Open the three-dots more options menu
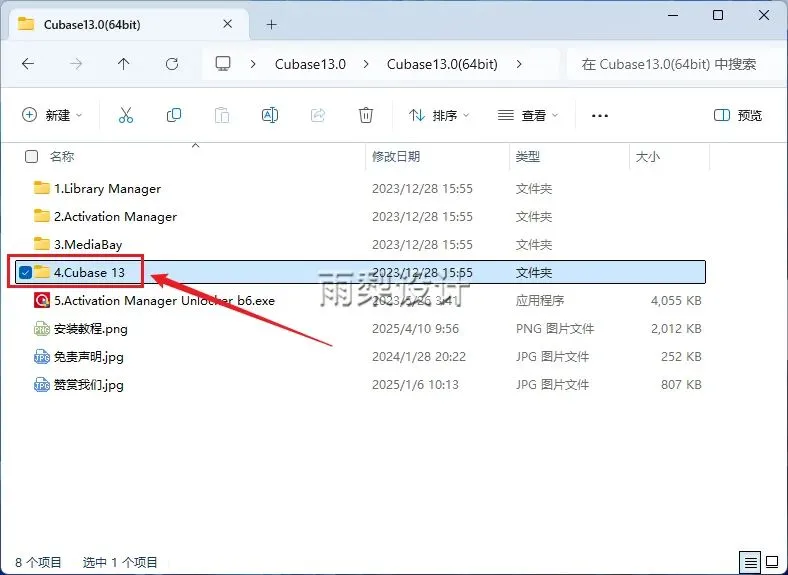 (x=600, y=116)
